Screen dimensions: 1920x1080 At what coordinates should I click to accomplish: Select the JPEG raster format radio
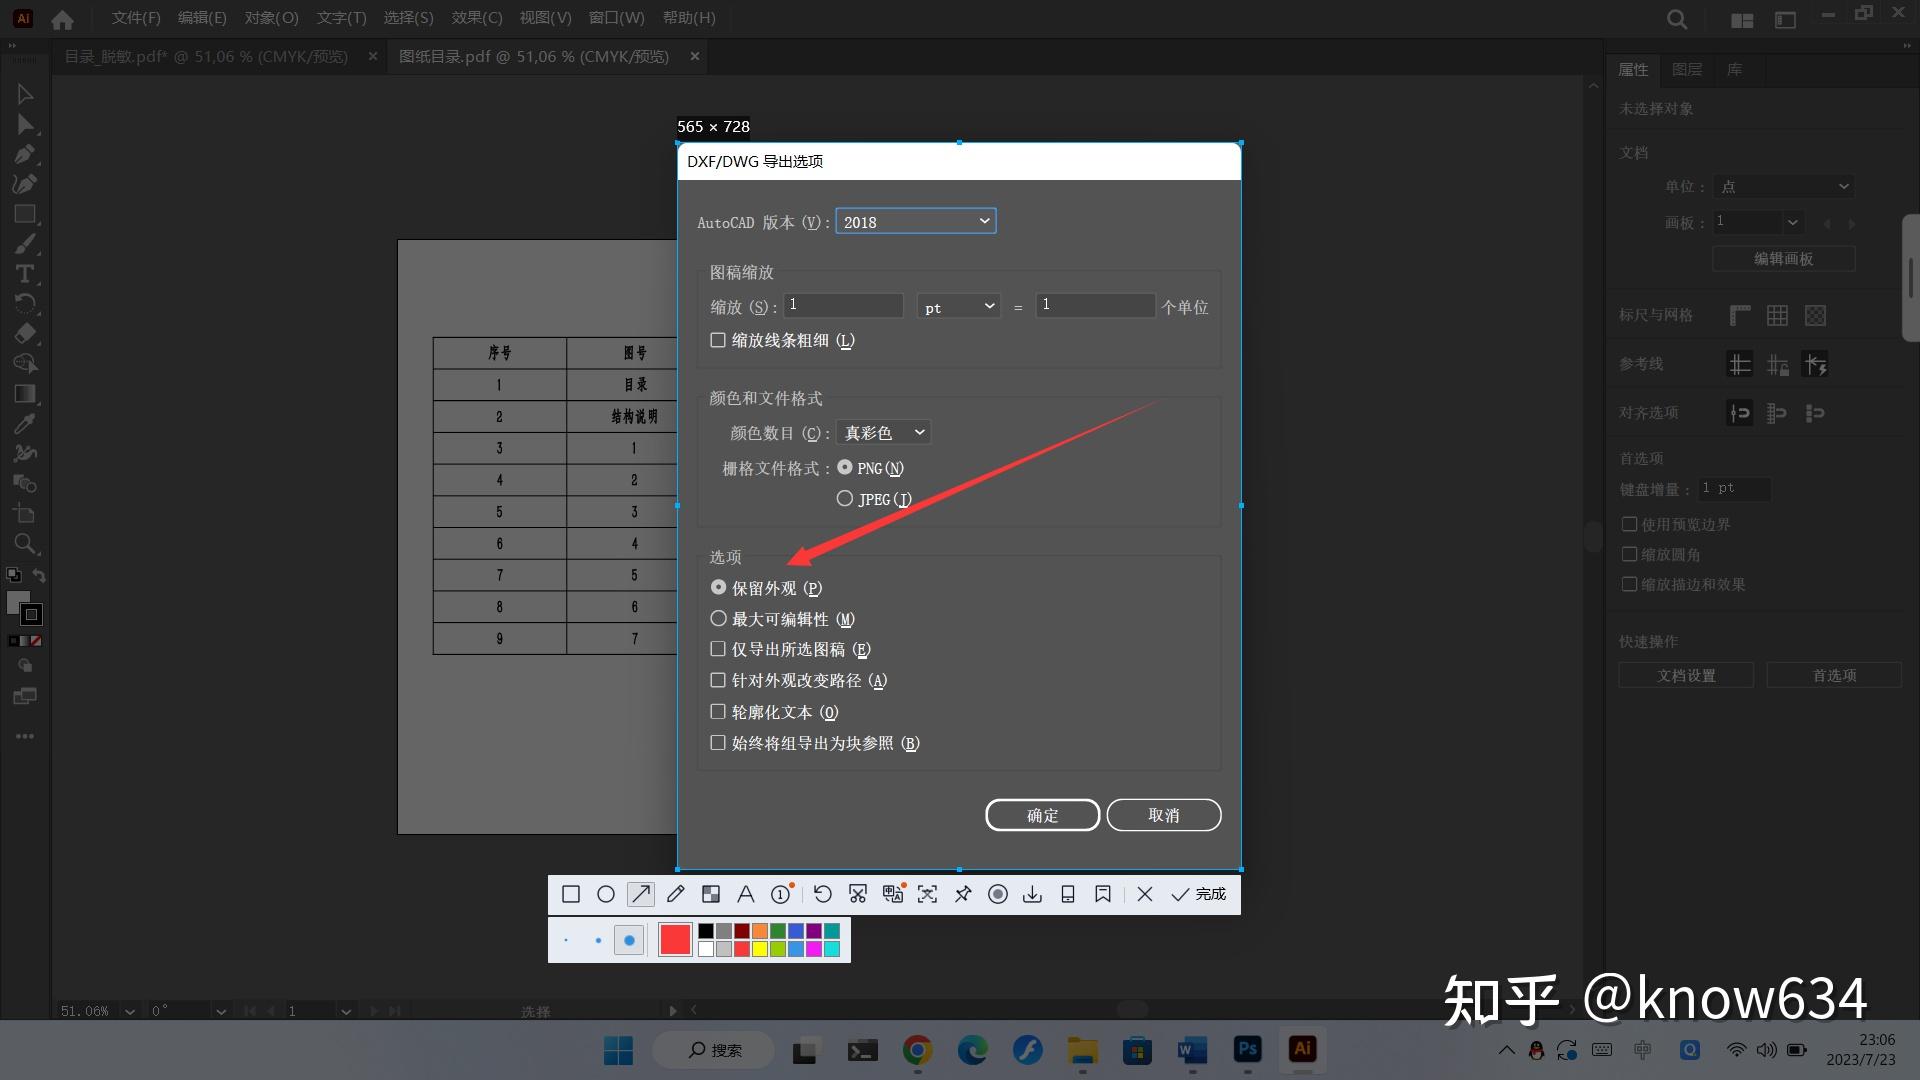[845, 498]
